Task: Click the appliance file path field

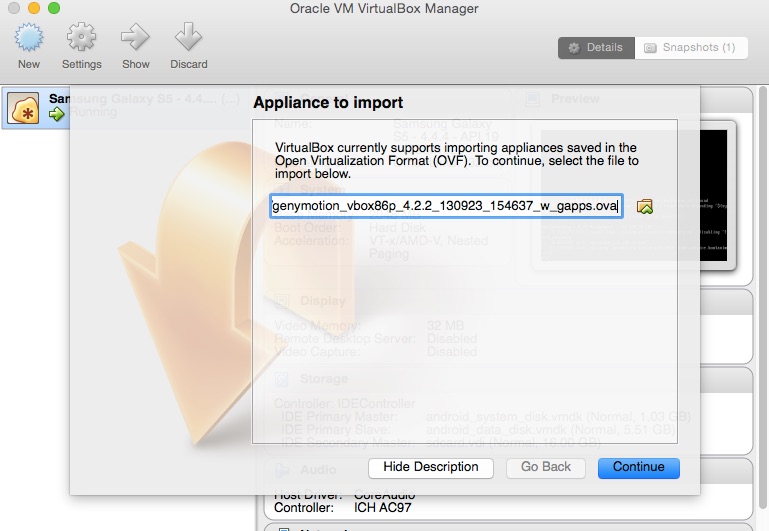Action: click(x=446, y=206)
